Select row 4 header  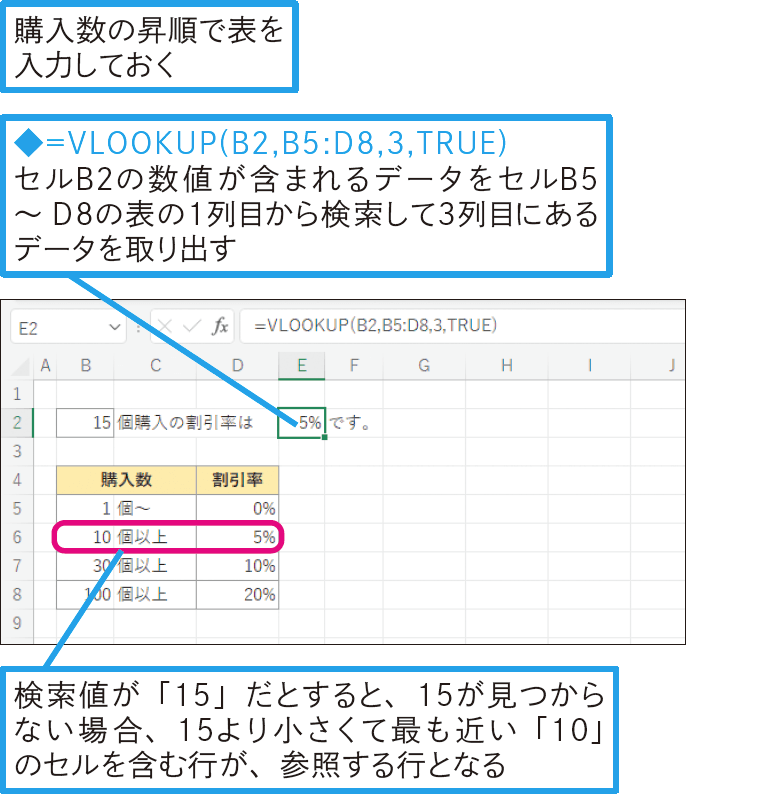(17, 480)
